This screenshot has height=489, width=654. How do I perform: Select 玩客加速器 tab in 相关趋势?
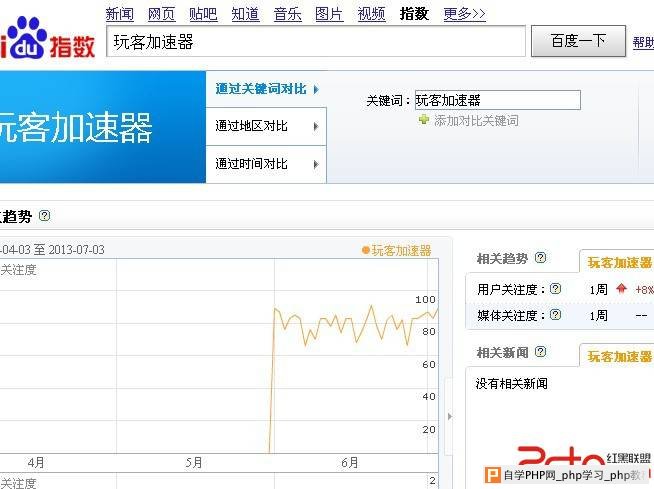619,262
